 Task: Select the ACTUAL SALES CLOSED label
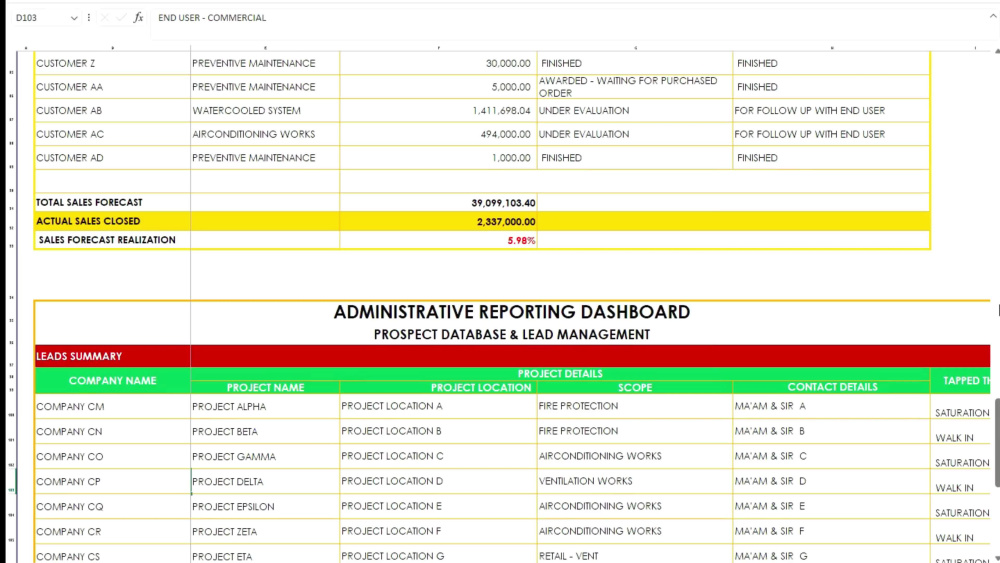(112, 221)
